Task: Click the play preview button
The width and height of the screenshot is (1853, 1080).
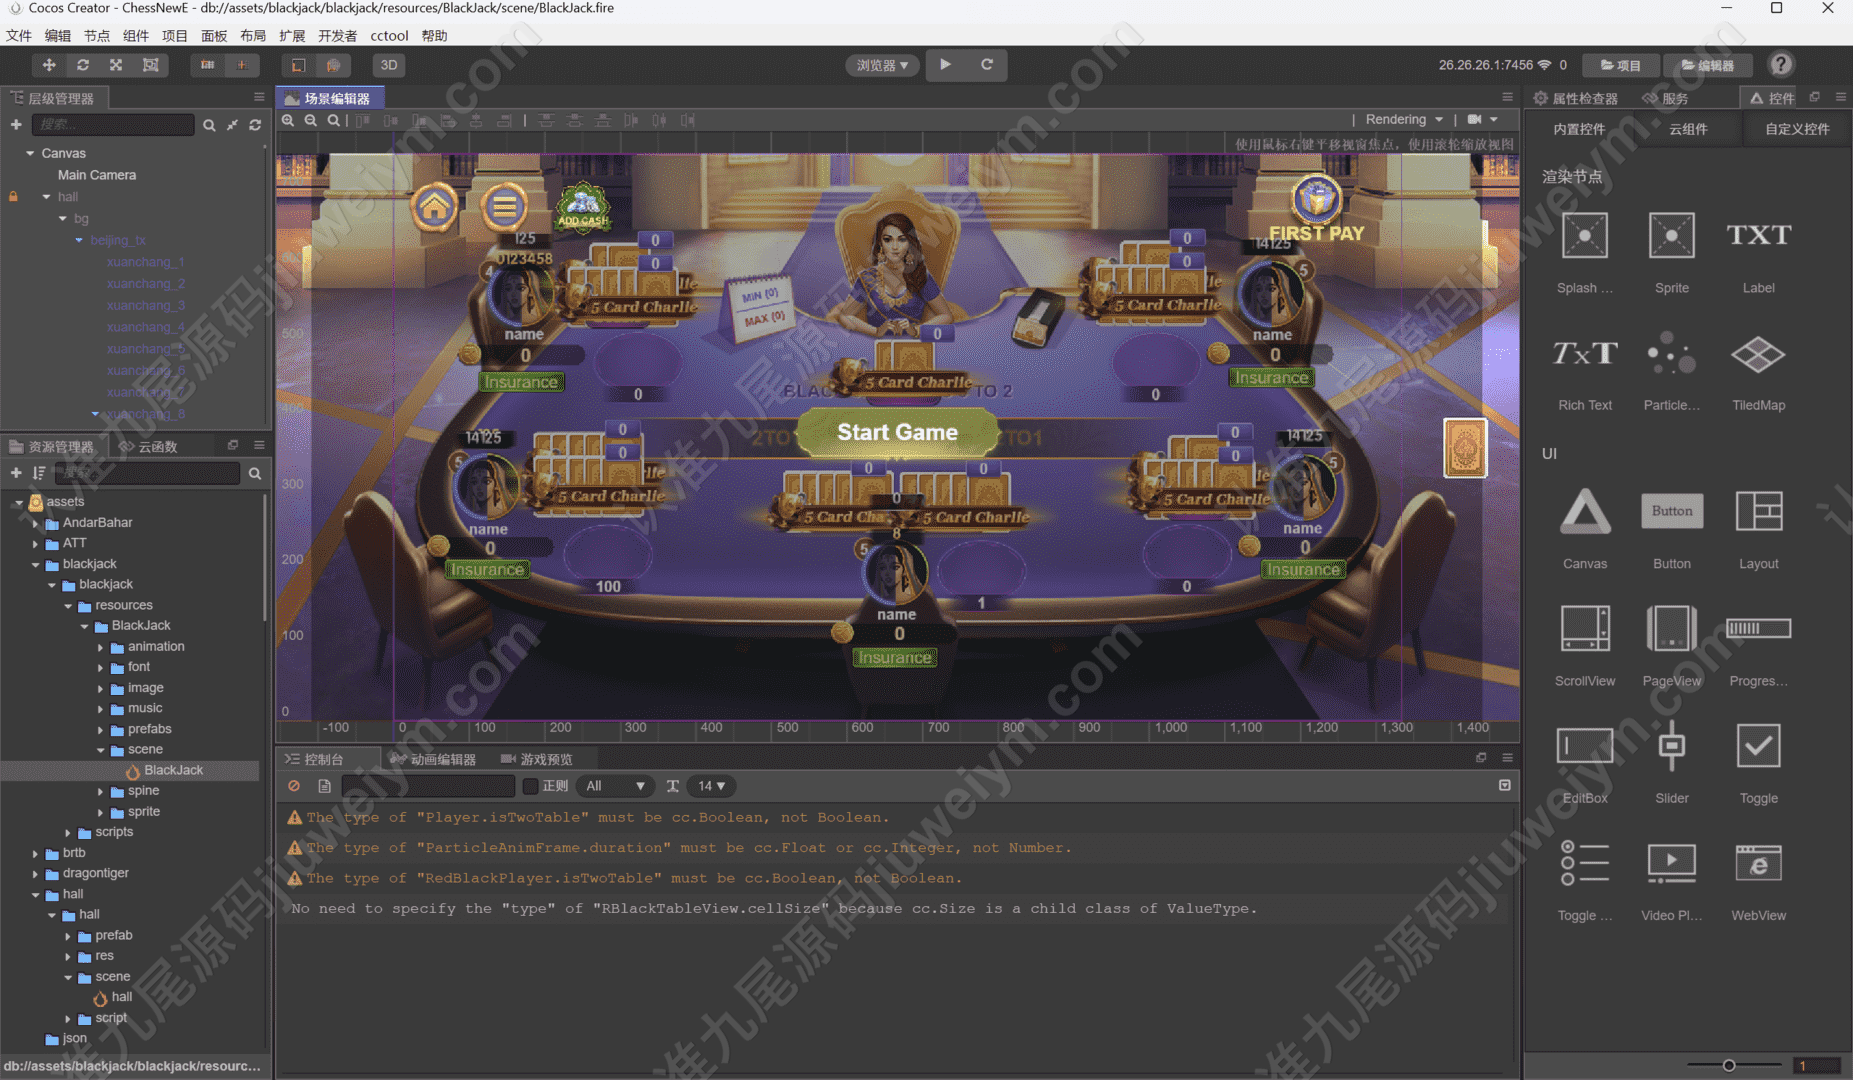Action: [x=945, y=65]
